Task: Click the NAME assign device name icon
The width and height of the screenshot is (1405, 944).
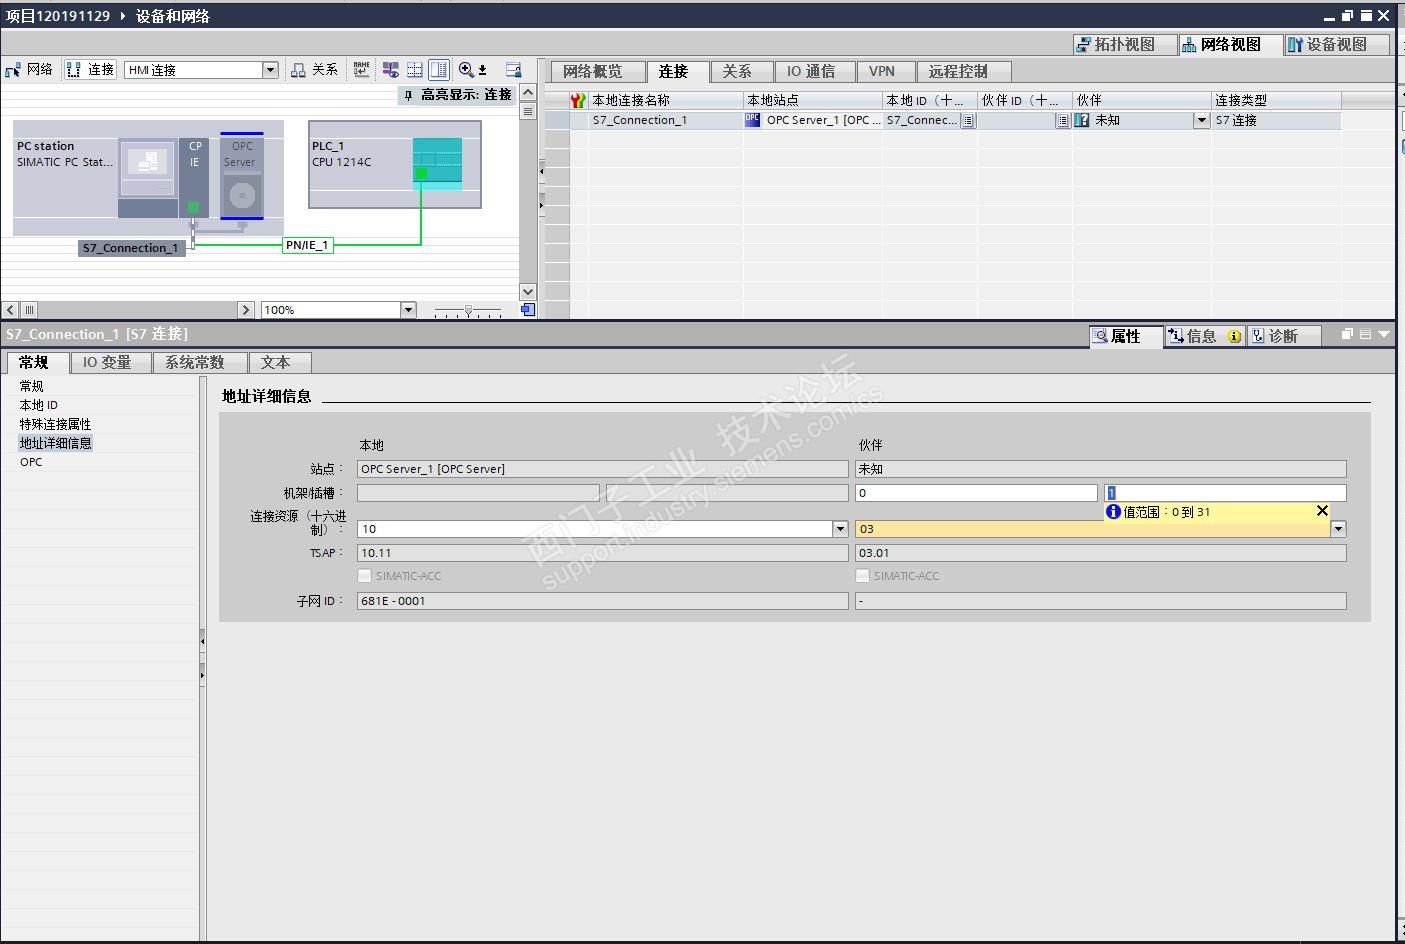Action: point(362,70)
